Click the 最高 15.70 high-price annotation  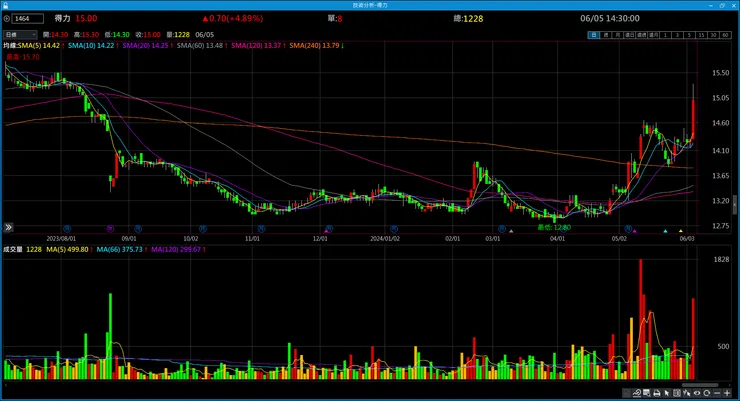[x=23, y=57]
